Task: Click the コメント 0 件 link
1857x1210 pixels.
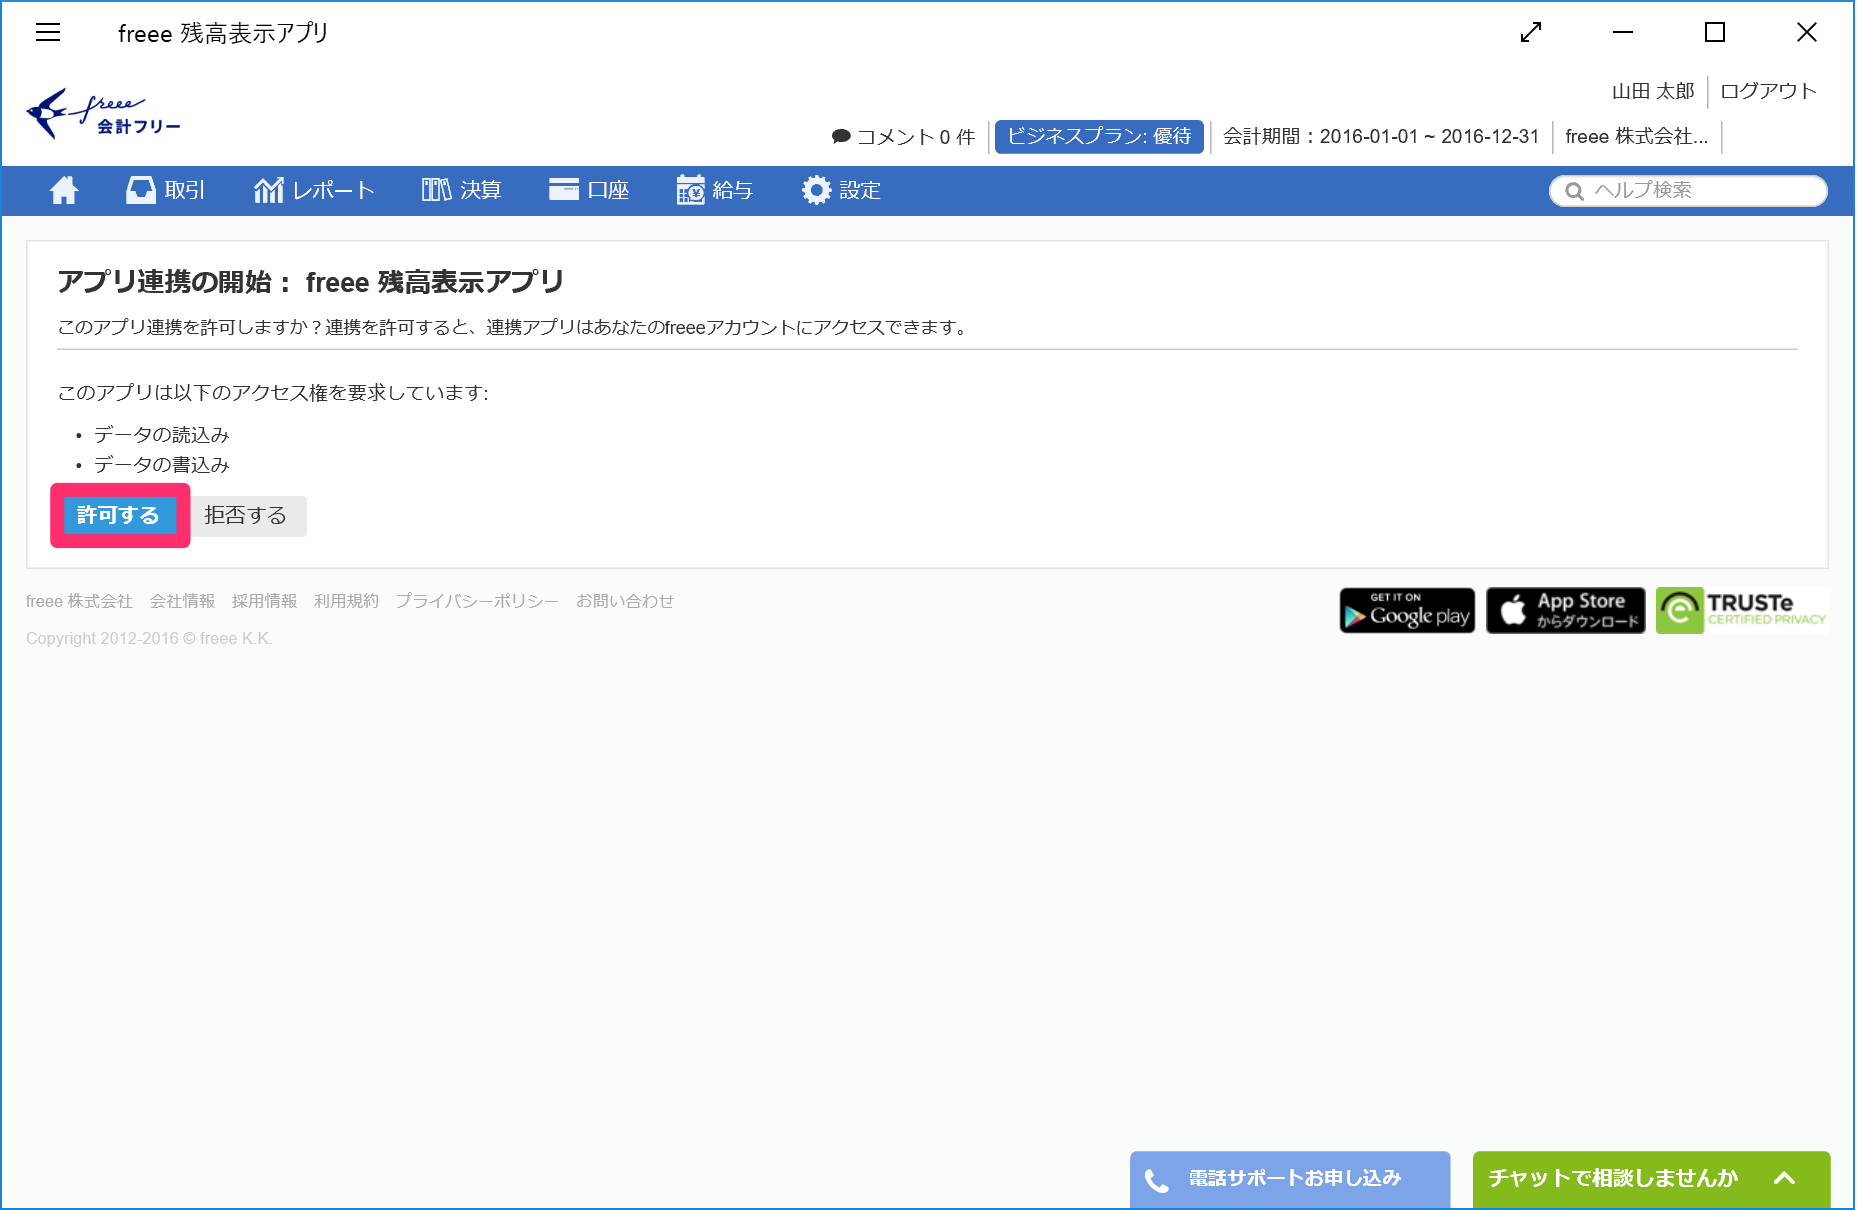Action: (903, 137)
